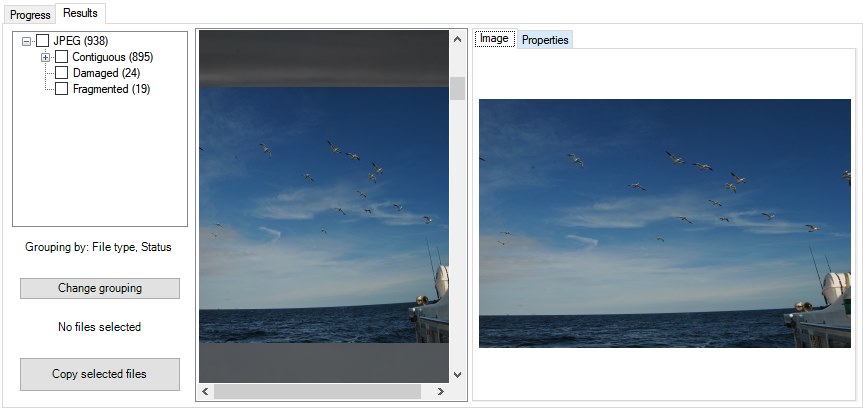Switch to the Progress tab
Screen dimensions: 863x408
coord(30,15)
